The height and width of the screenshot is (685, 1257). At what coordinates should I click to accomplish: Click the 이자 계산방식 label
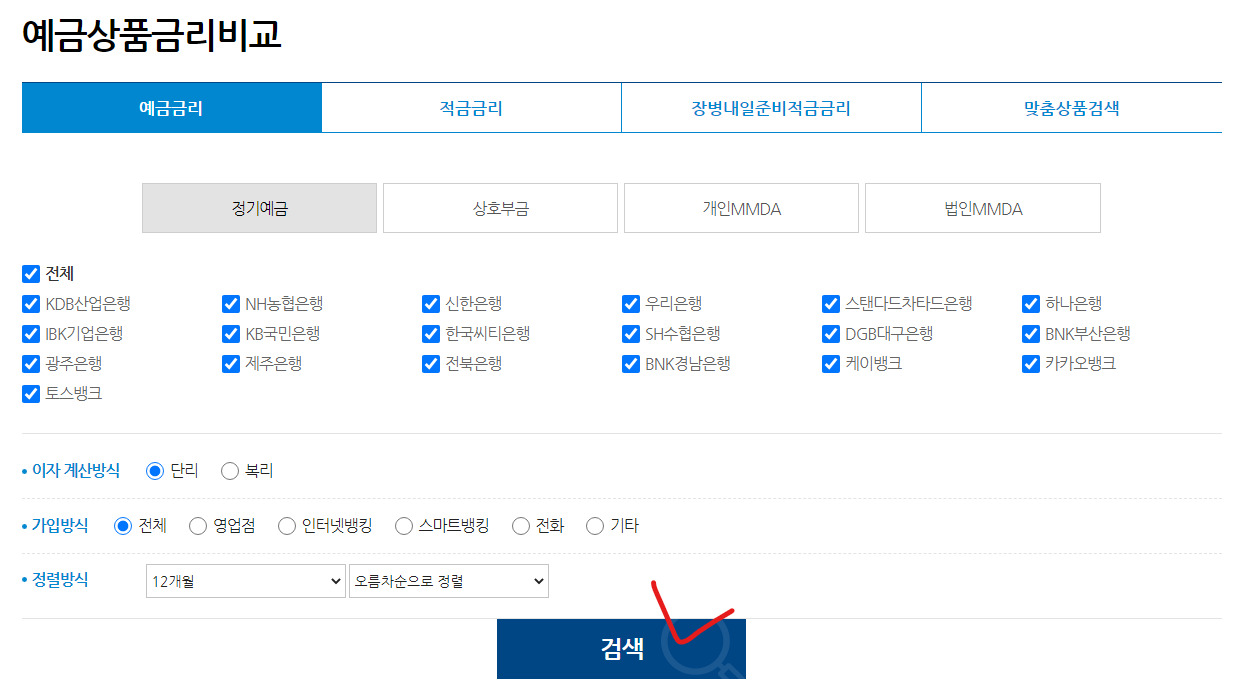click(76, 470)
